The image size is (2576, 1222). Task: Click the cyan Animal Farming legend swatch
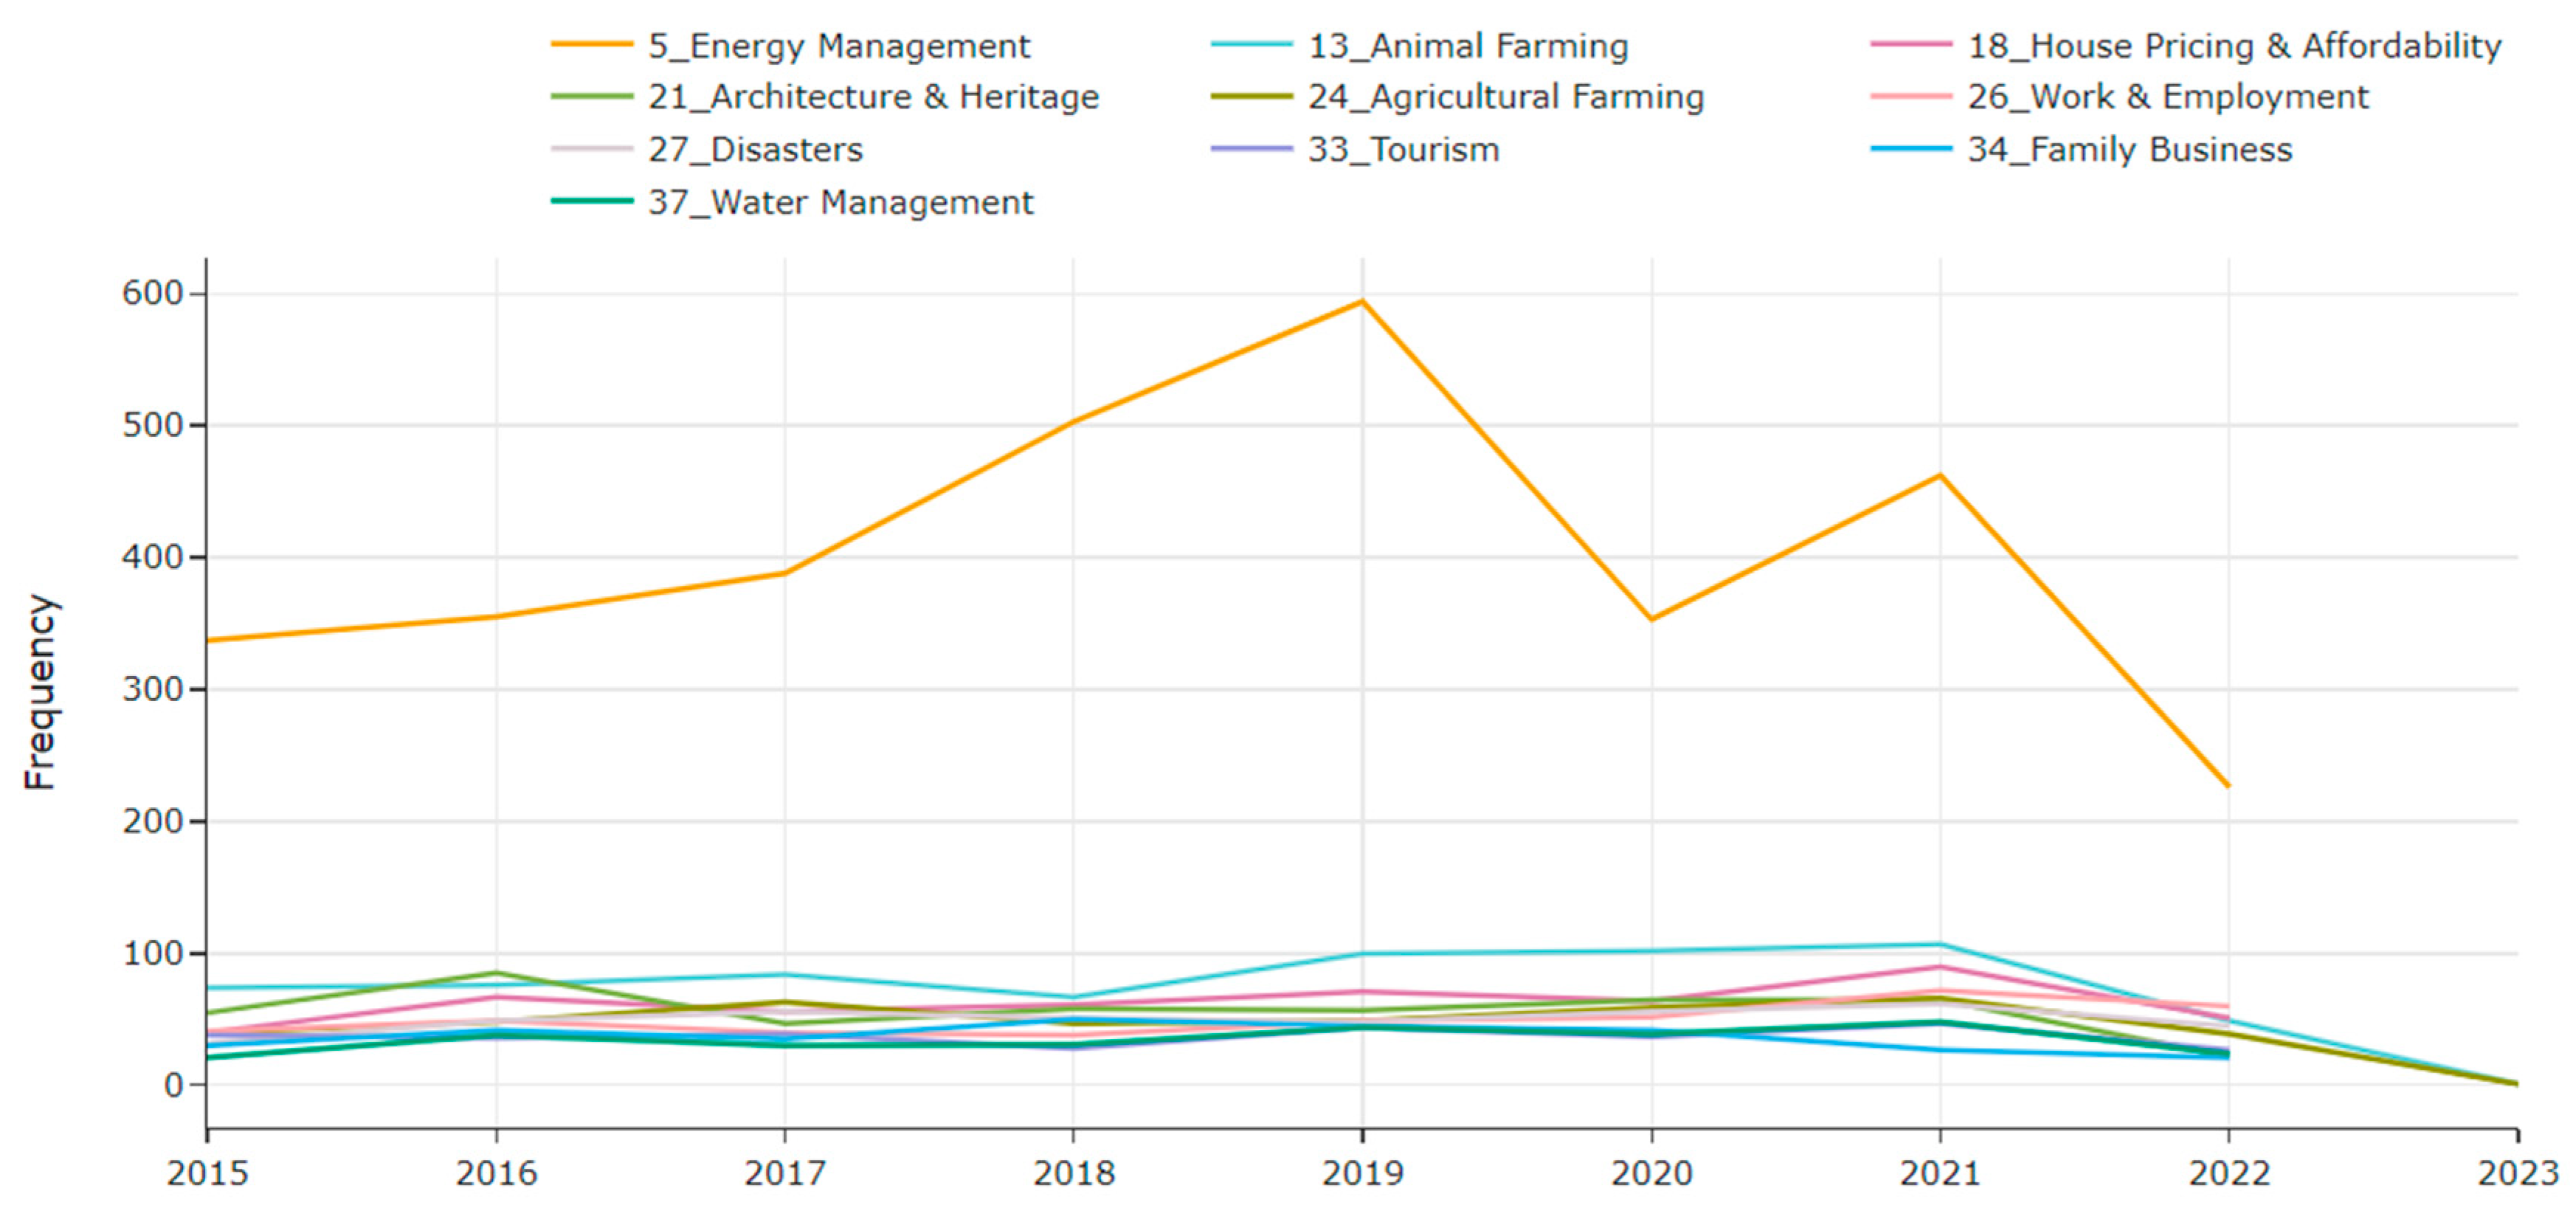tap(1252, 45)
